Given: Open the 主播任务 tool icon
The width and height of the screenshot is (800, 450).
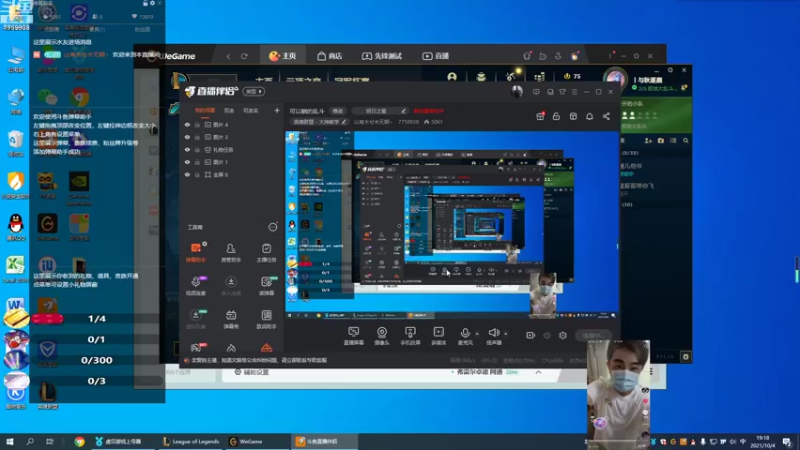Looking at the screenshot, I should 266,252.
